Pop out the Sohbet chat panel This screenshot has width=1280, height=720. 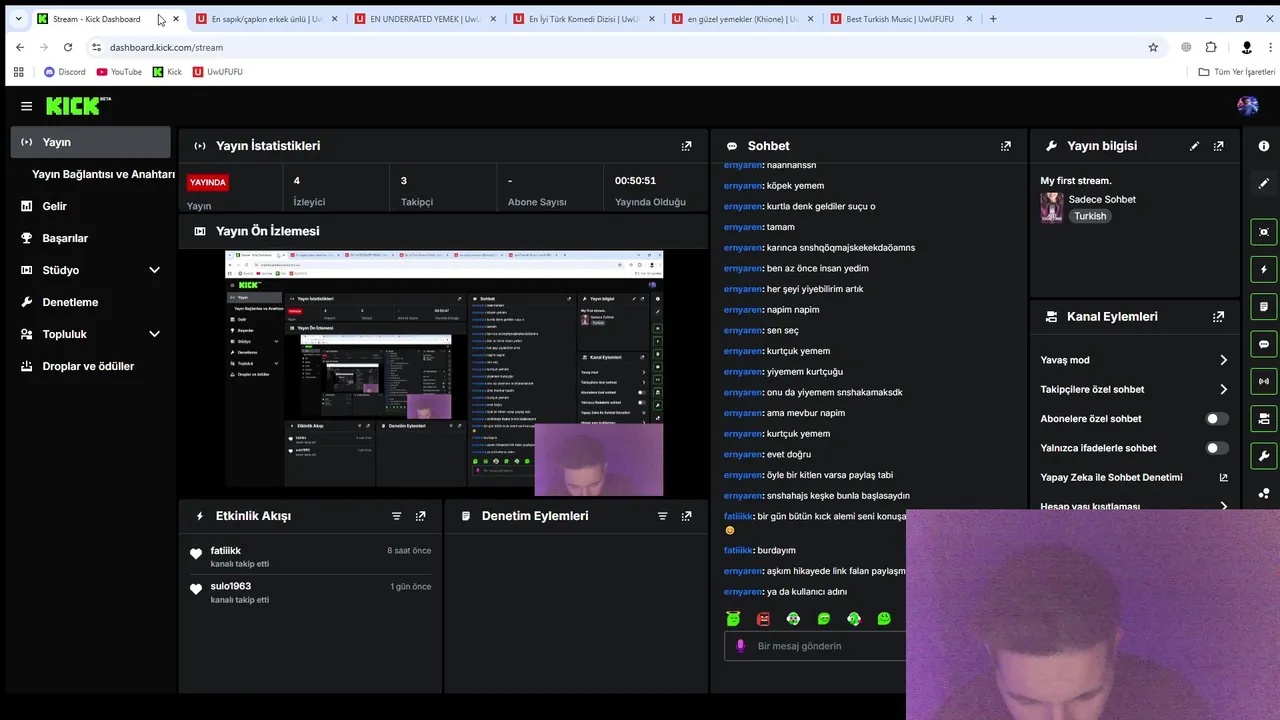[1006, 146]
